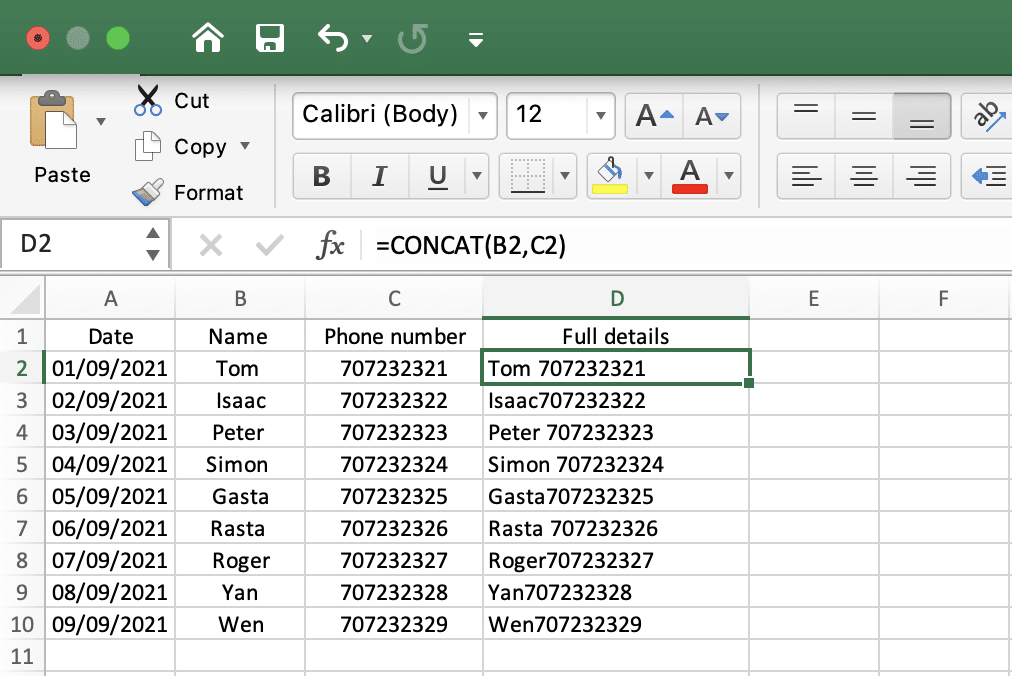Open the fill color dropdown arrow
The width and height of the screenshot is (1012, 676).
coord(649,176)
